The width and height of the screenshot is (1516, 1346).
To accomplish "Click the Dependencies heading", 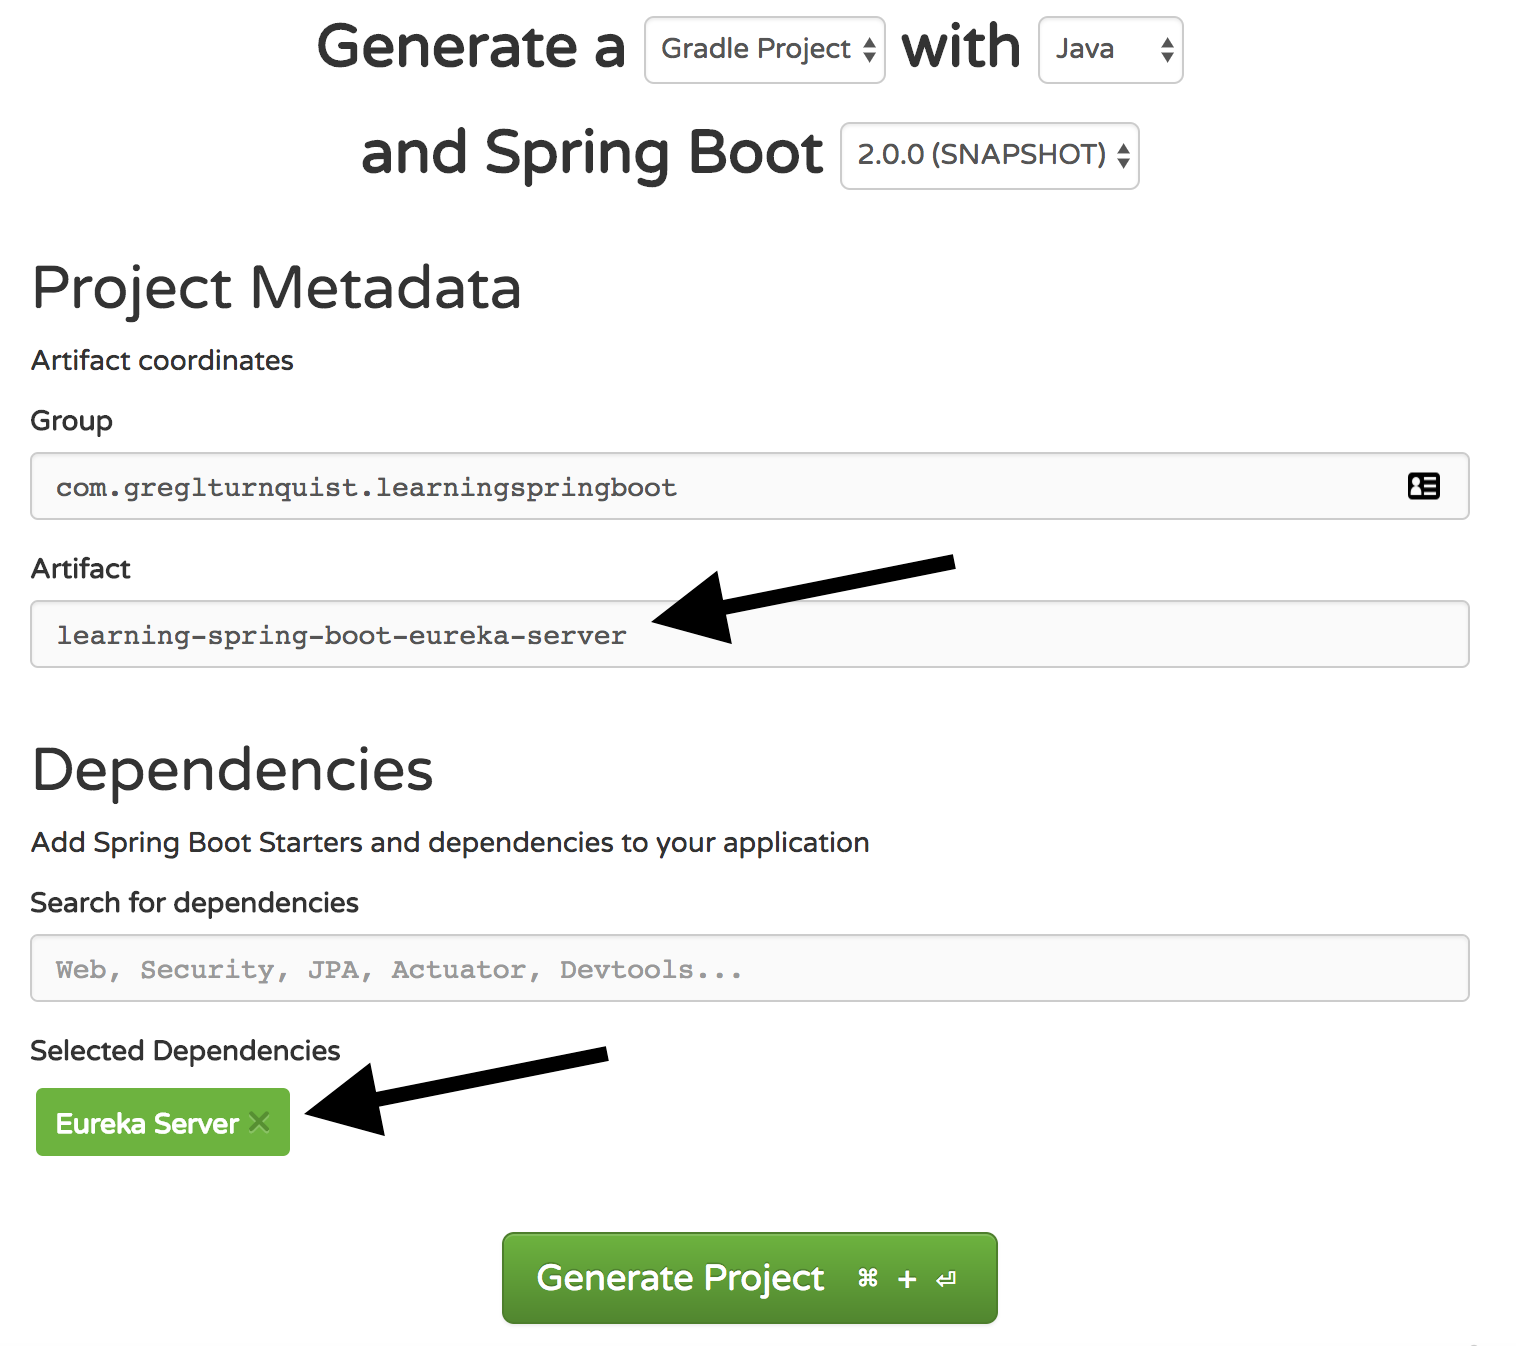I will [233, 770].
